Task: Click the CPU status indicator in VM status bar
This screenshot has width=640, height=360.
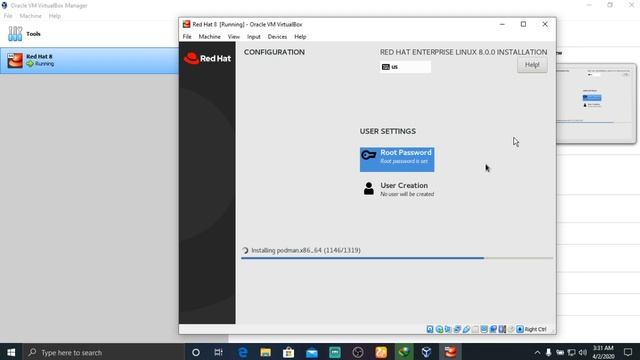Action: (x=502, y=329)
